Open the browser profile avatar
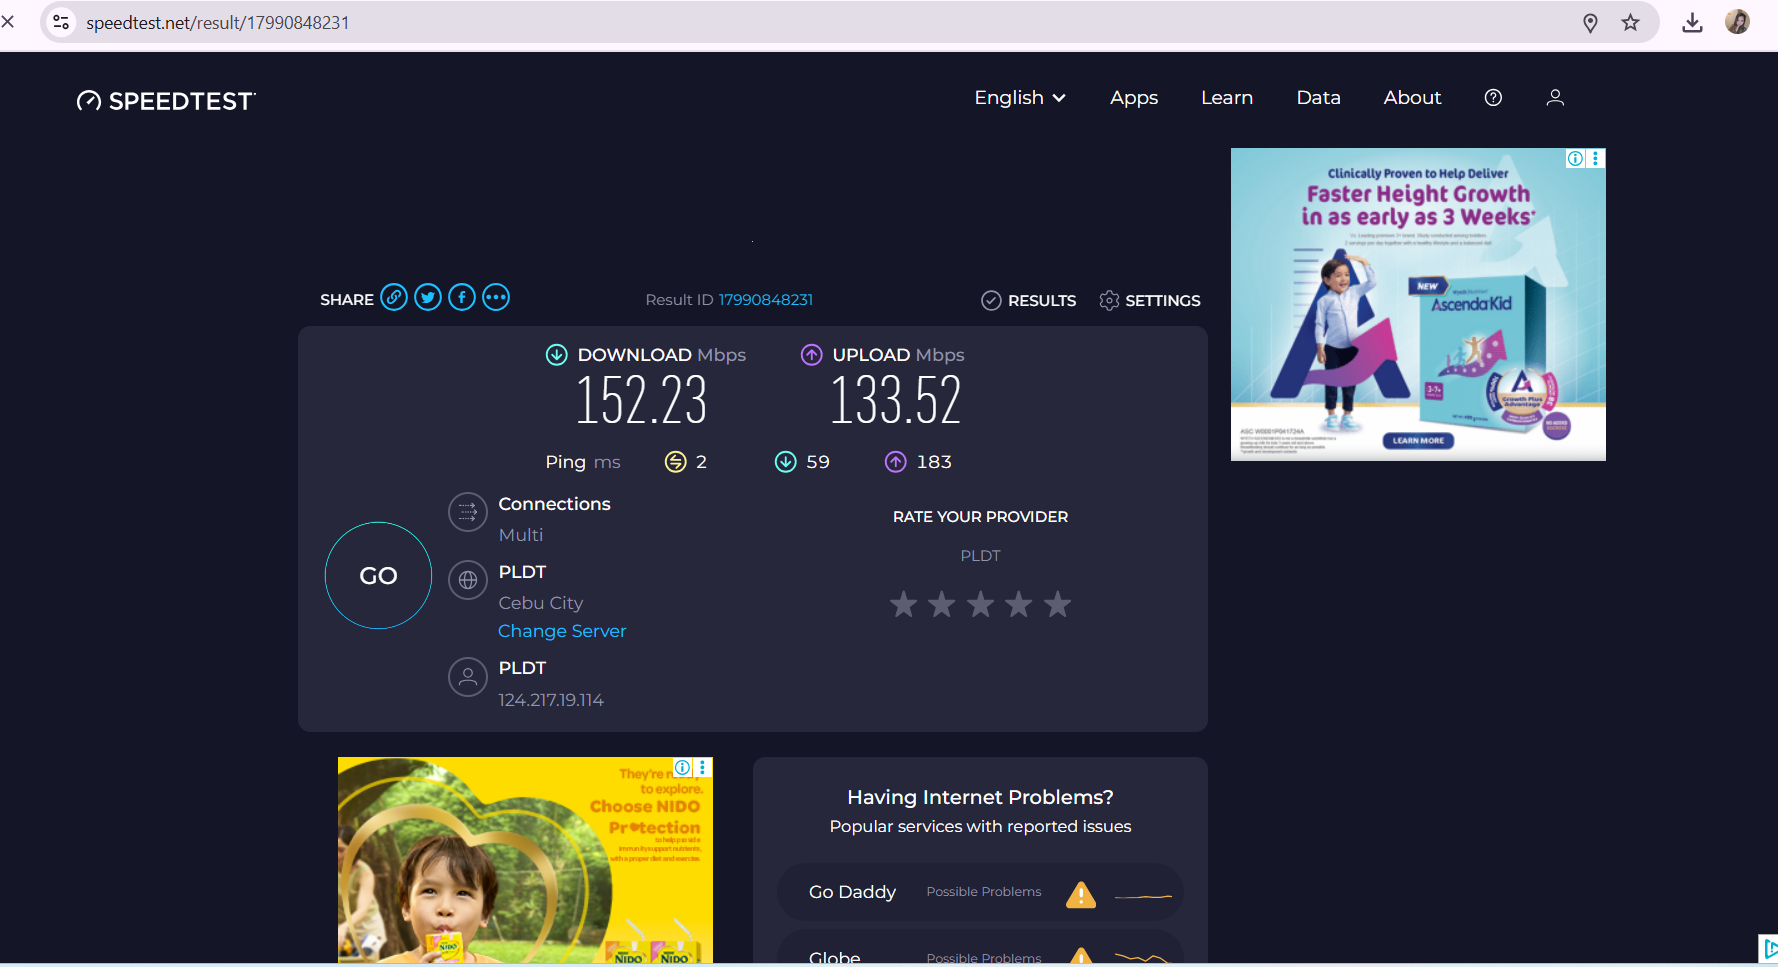 coord(1738,22)
